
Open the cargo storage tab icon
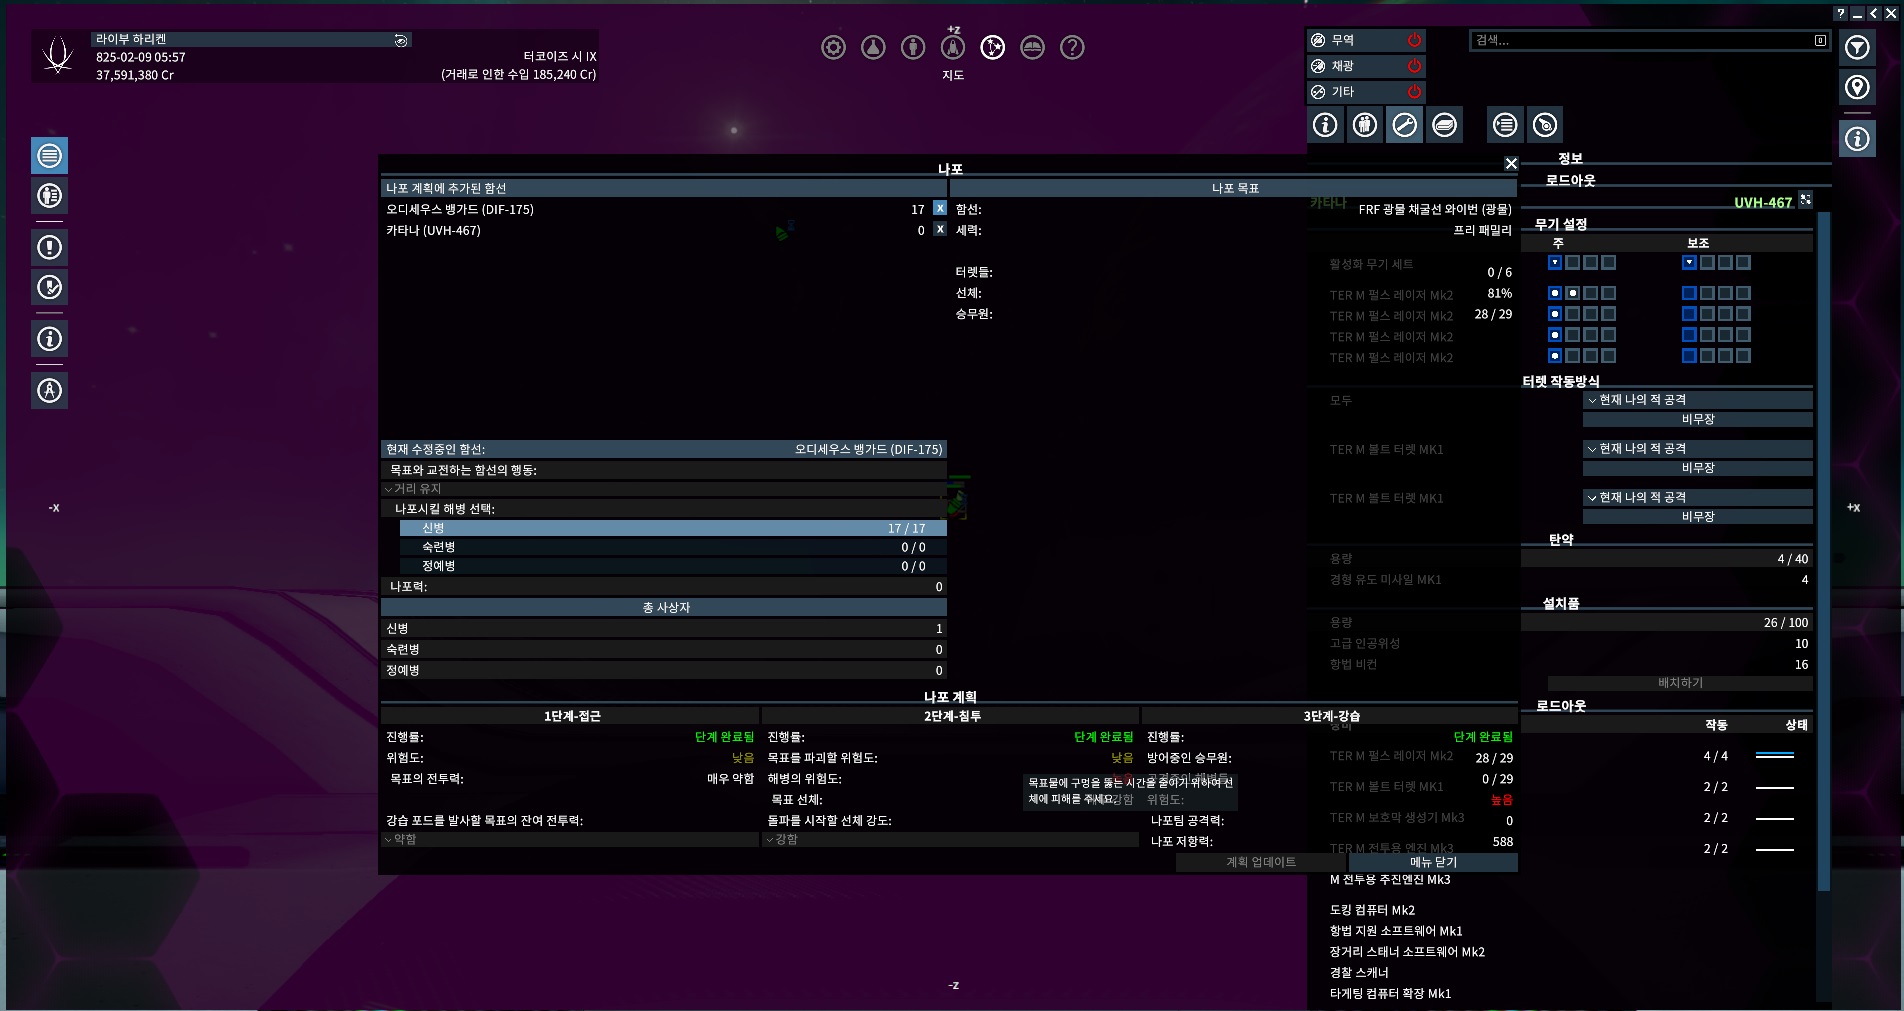[x=1444, y=125]
